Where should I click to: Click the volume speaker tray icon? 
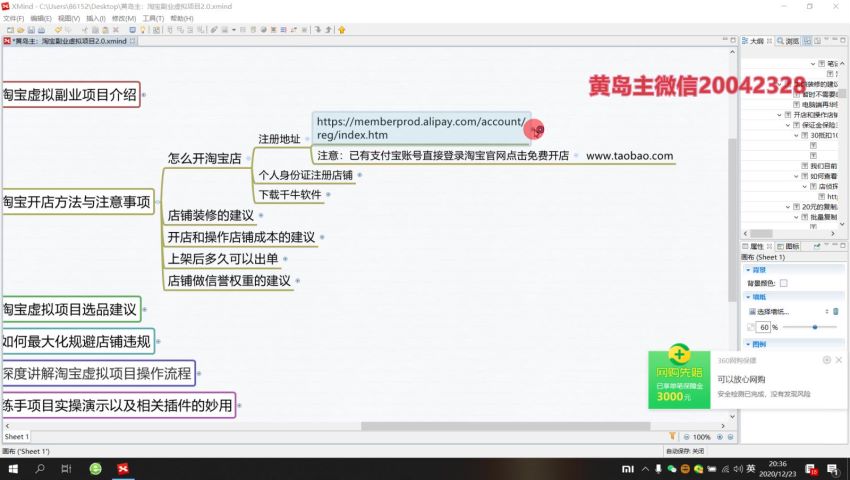click(x=738, y=469)
